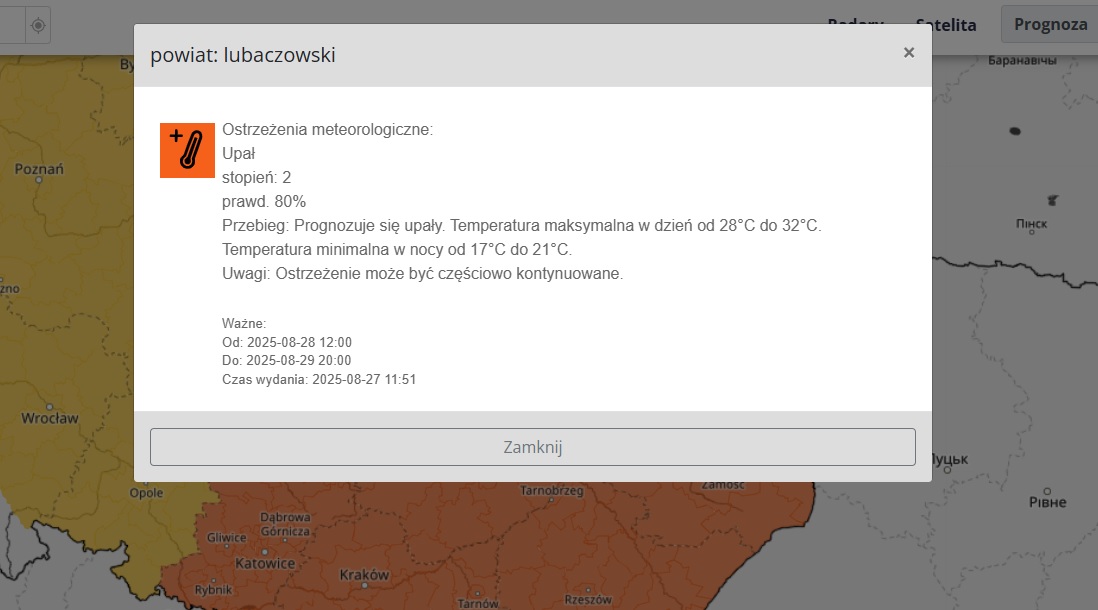Click the Opole city marker on map
The height and width of the screenshot is (610, 1098).
tap(146, 493)
